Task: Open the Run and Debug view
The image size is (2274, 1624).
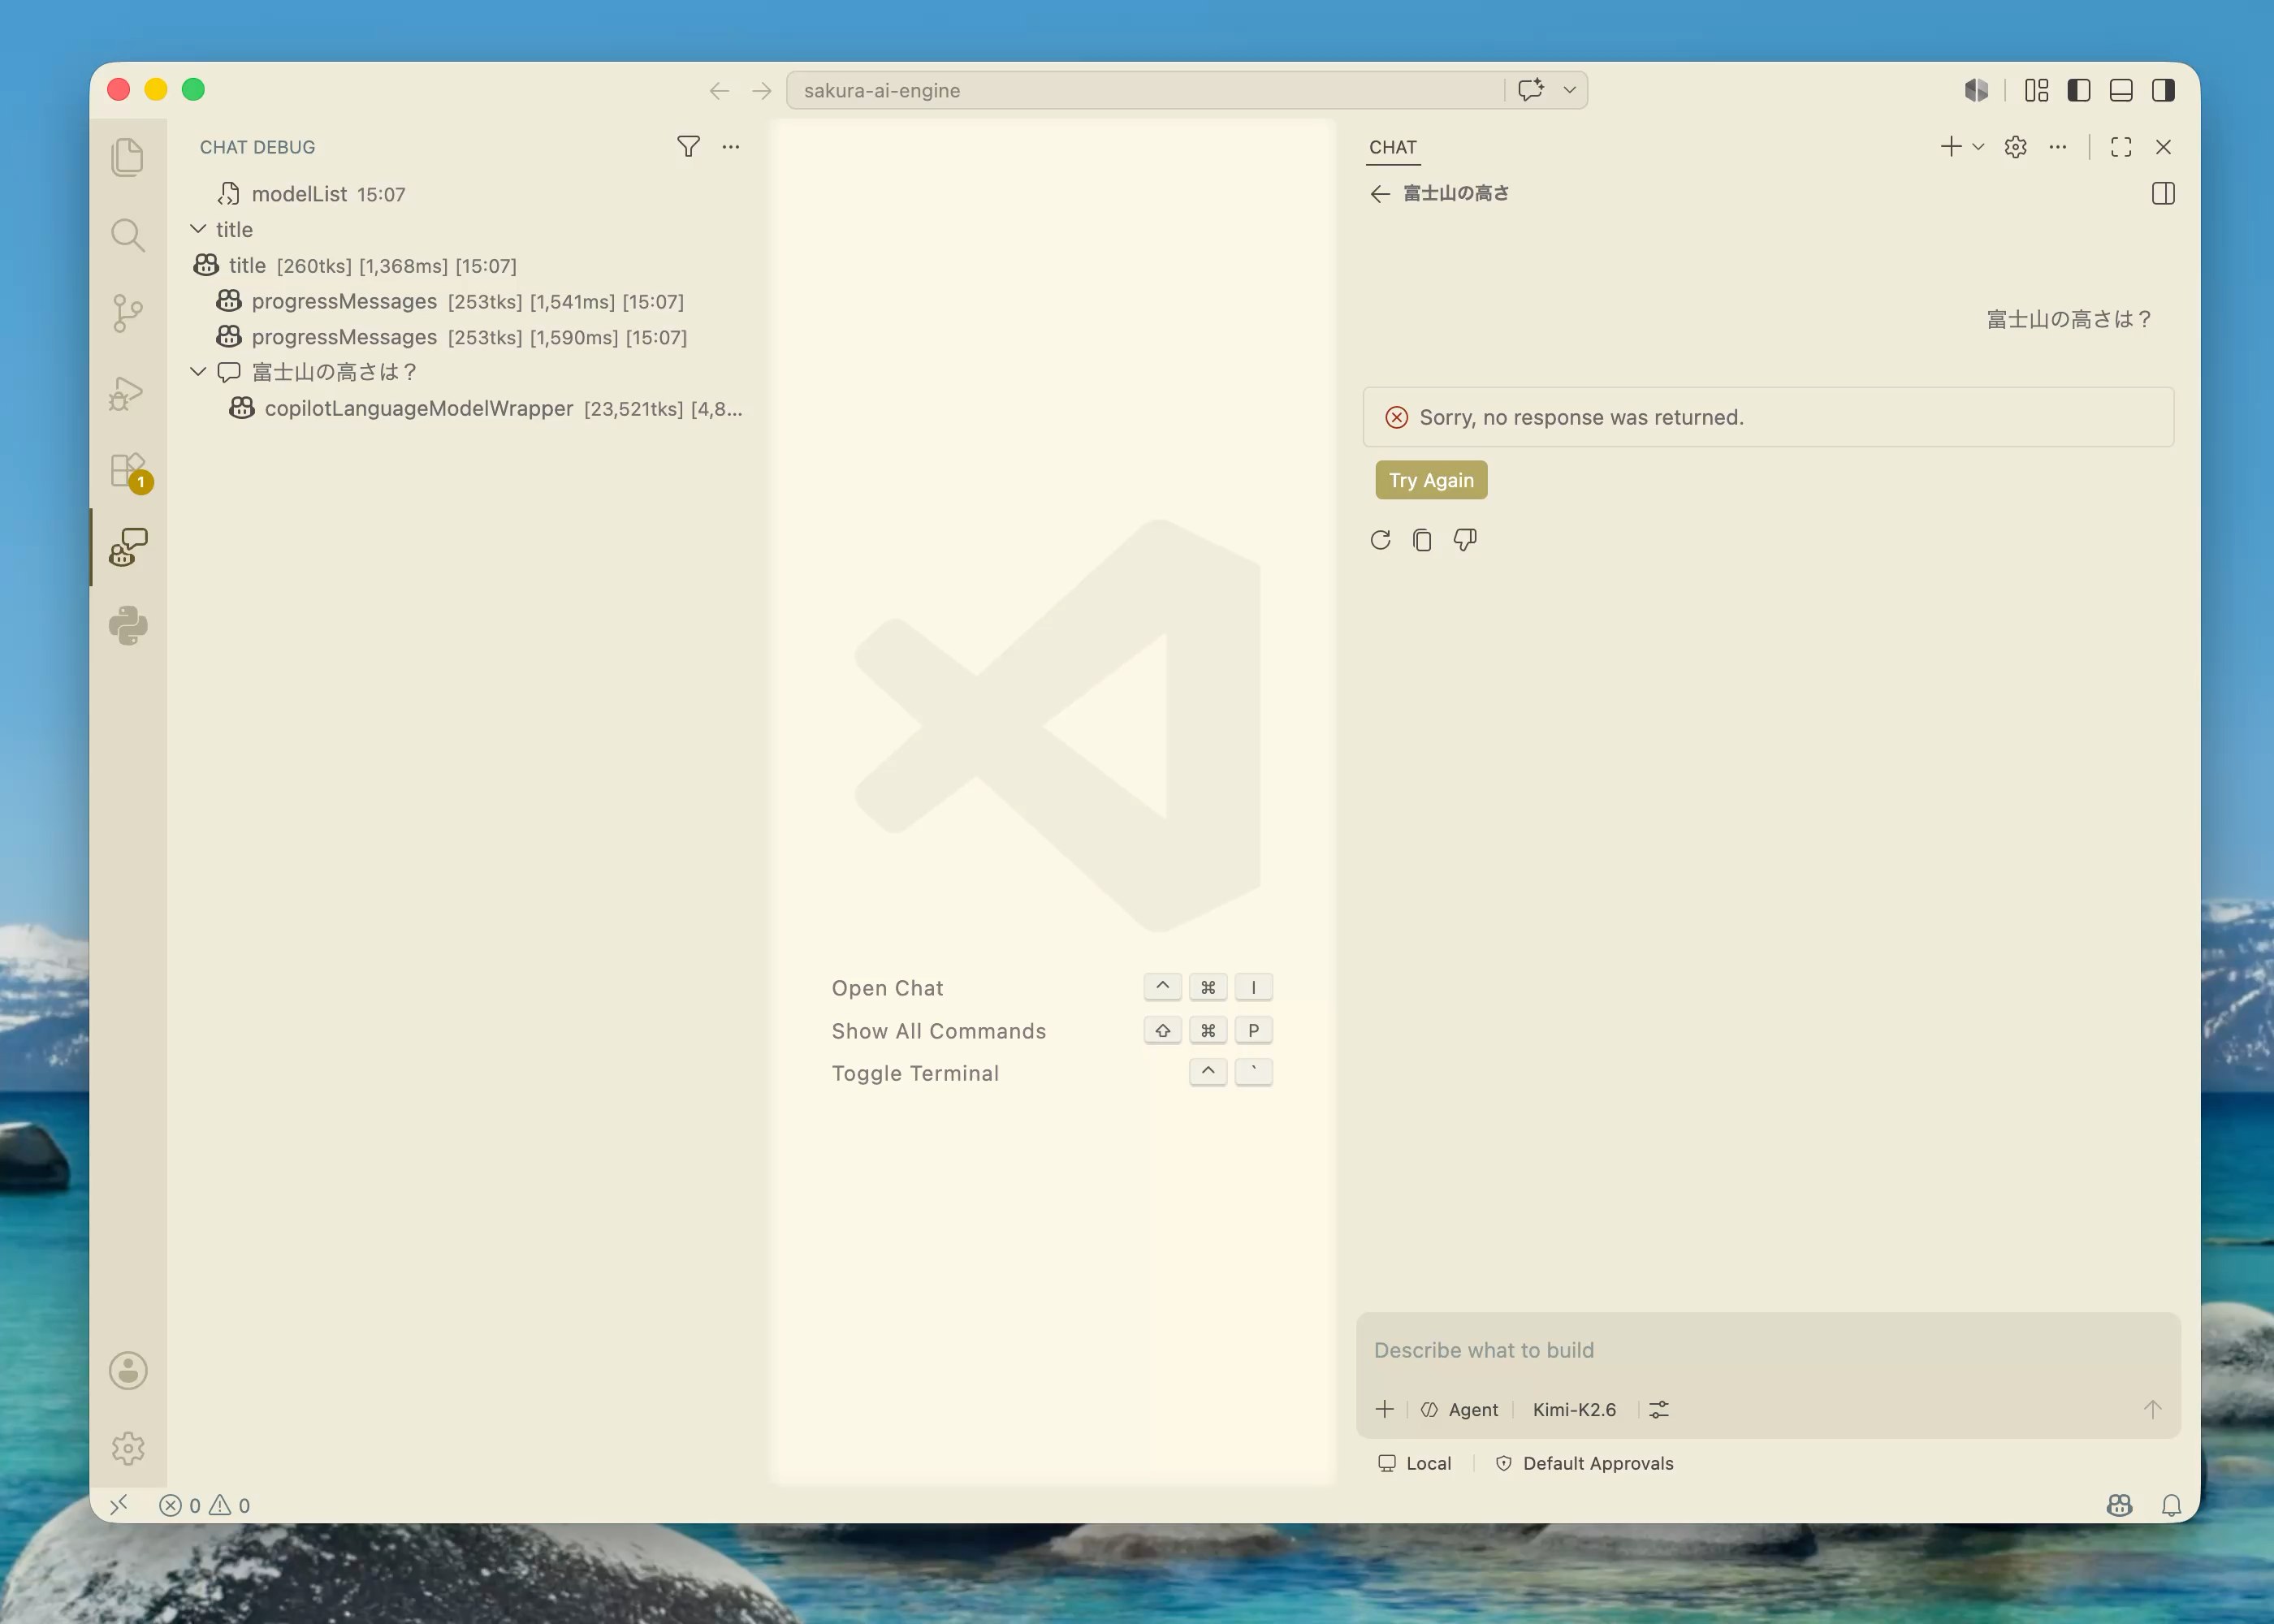Action: 128,392
